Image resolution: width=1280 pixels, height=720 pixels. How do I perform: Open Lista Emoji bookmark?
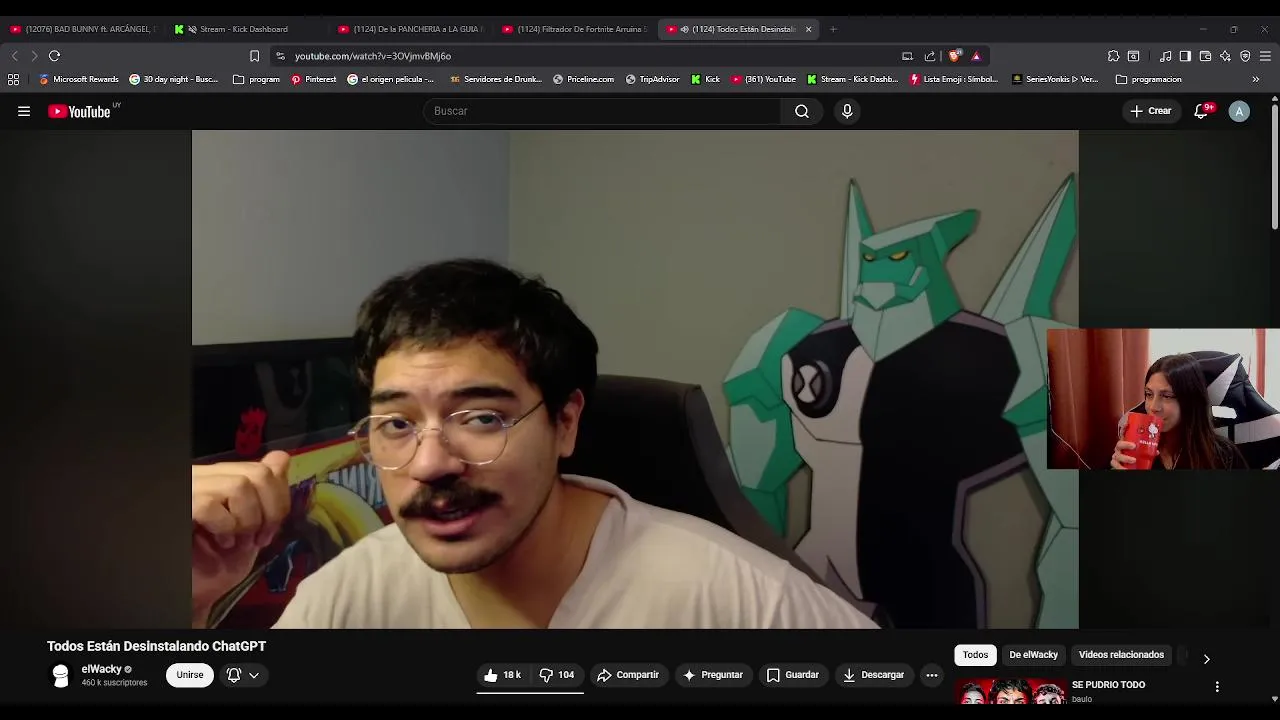pos(954,79)
